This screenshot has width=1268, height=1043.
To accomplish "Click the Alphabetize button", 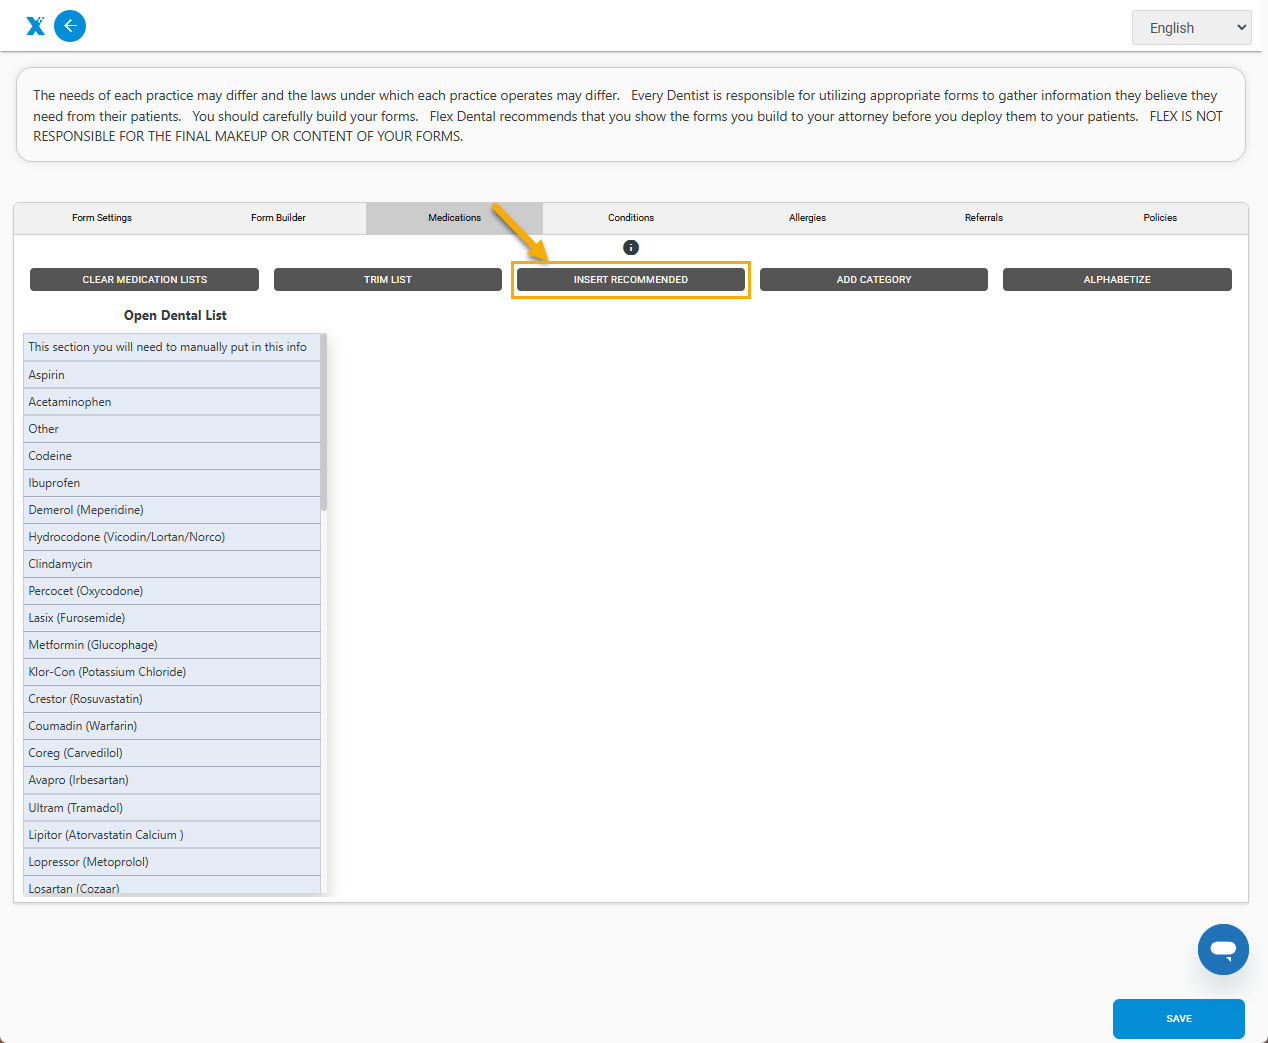I will (1117, 280).
